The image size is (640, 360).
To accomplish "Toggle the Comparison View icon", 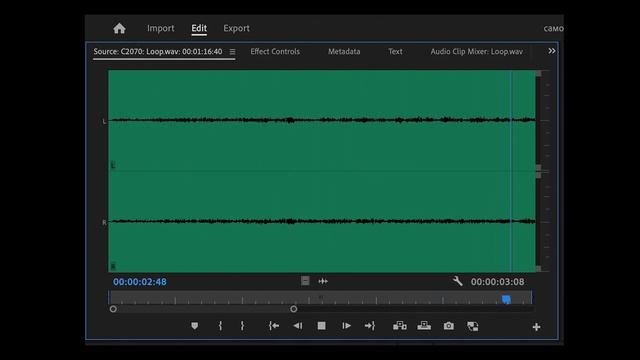I will pos(473,326).
